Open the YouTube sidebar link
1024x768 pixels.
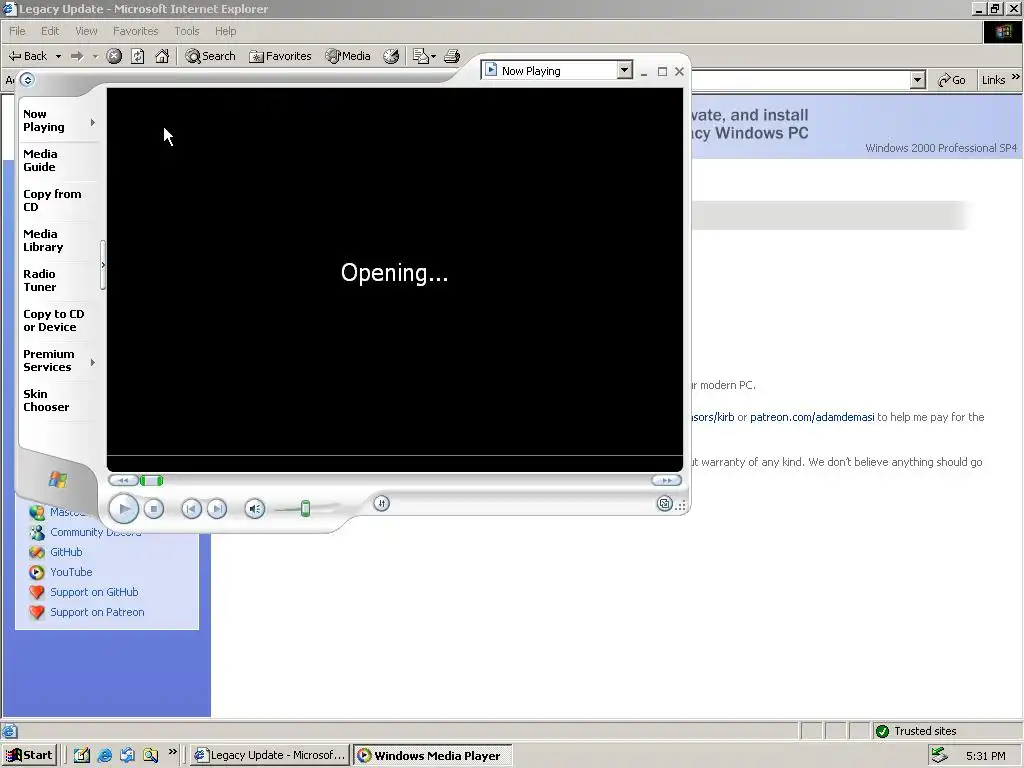pyautogui.click(x=71, y=572)
